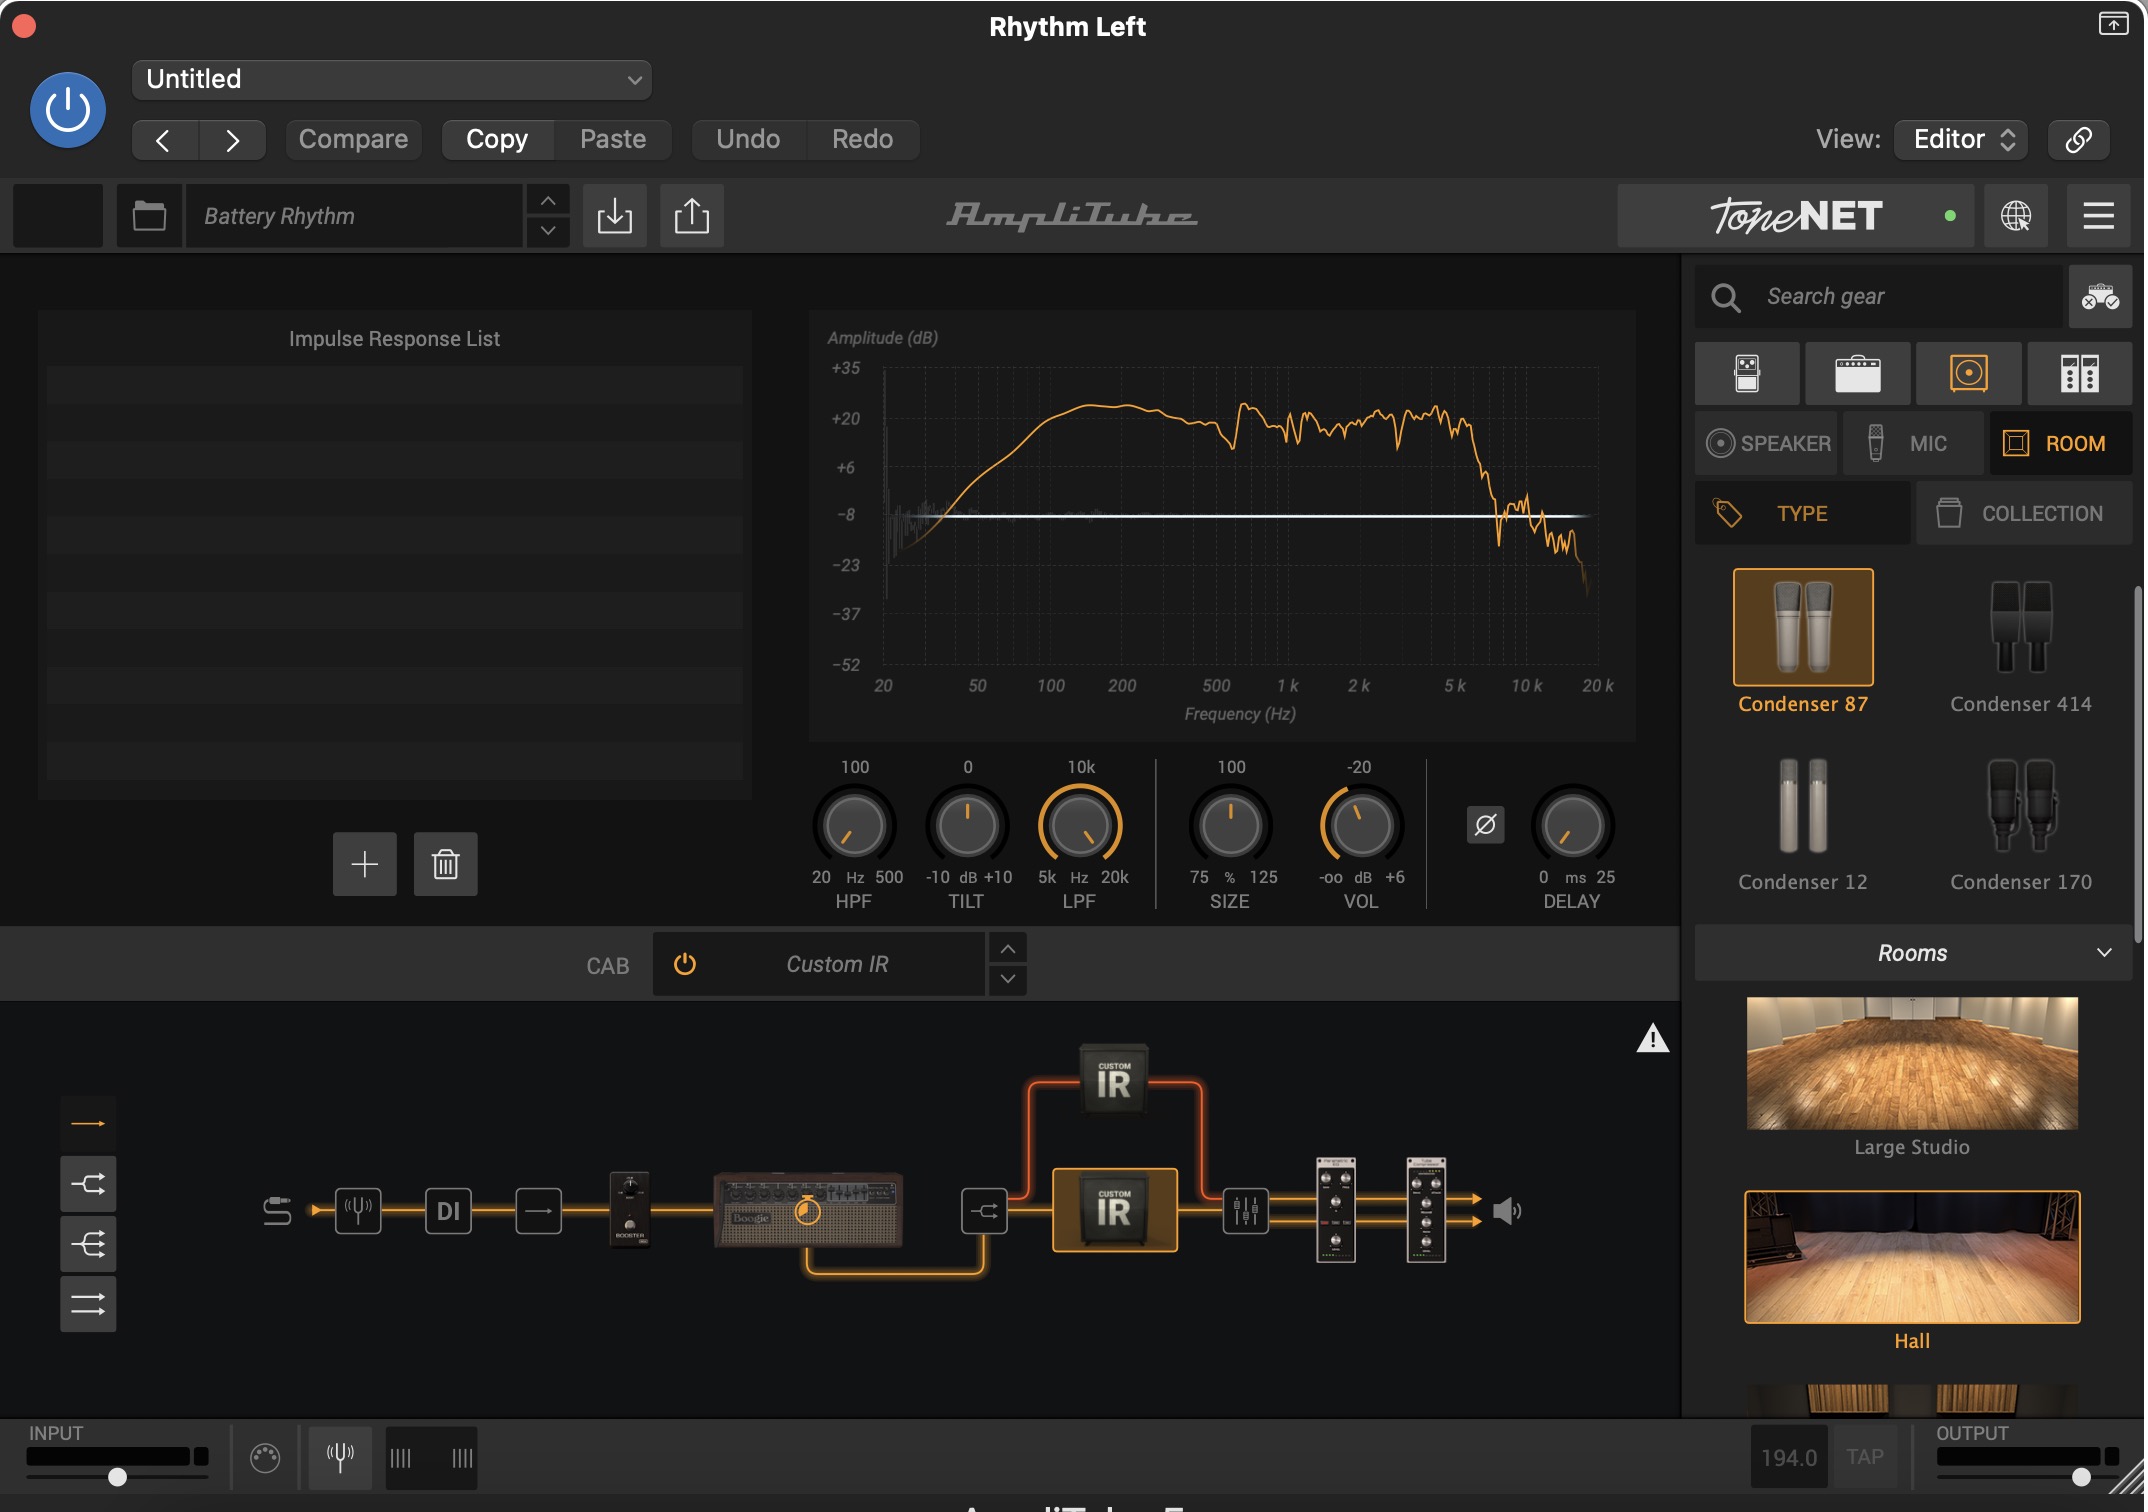Select the Hall room
Screen dimensions: 2148x1512
pyautogui.click(x=1912, y=1257)
